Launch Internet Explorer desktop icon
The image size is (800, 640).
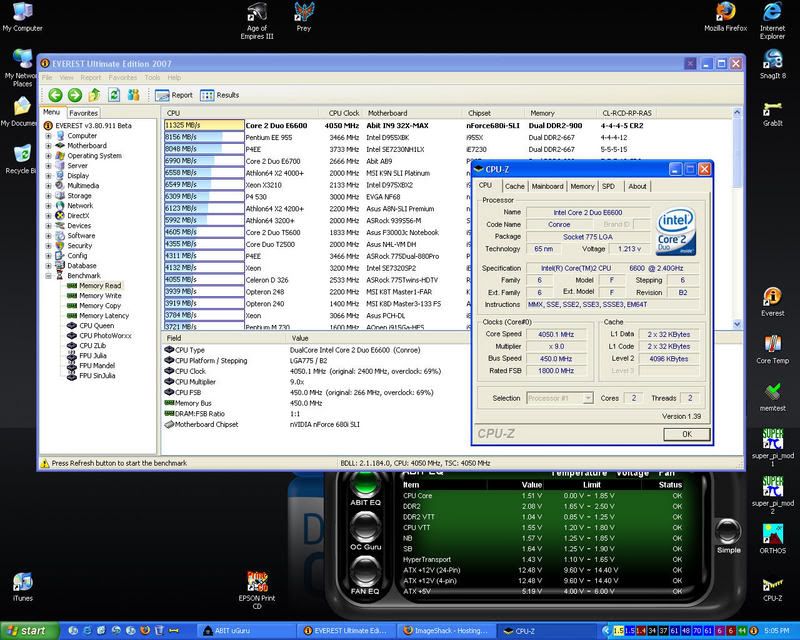(772, 21)
